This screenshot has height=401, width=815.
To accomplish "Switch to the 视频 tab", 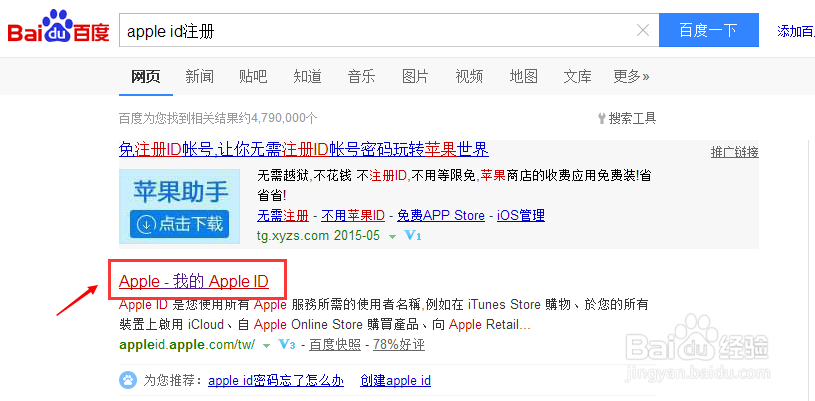I will point(469,77).
